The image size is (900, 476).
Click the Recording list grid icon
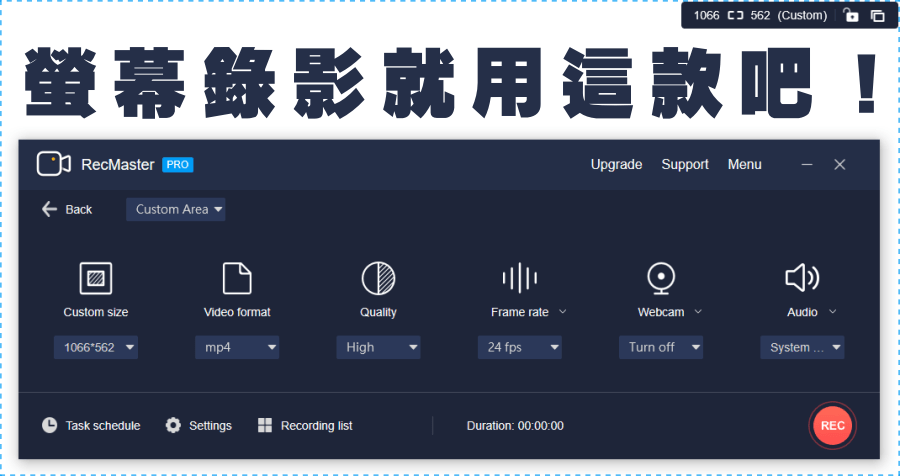265,425
